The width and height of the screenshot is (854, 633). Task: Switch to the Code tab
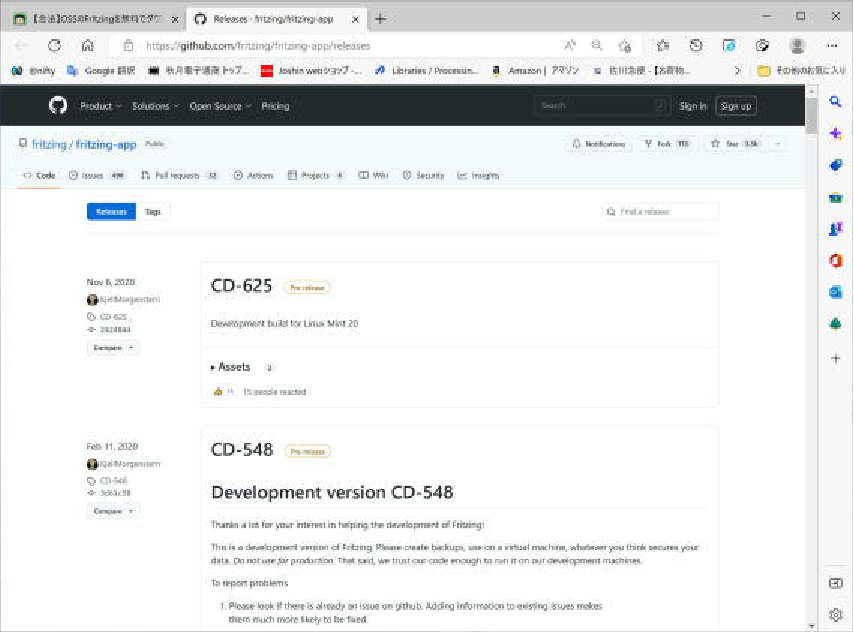tap(39, 175)
